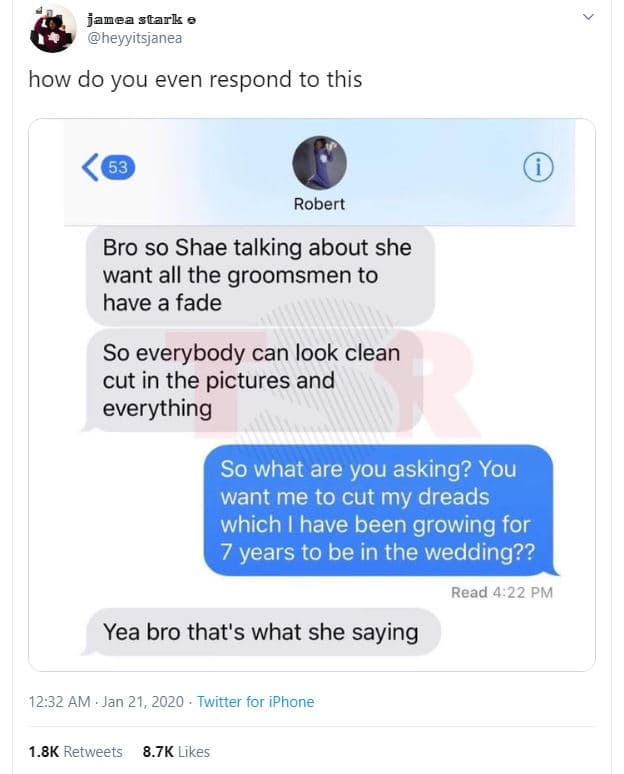
Task: Open the embedded screenshot image
Action: click(312, 395)
